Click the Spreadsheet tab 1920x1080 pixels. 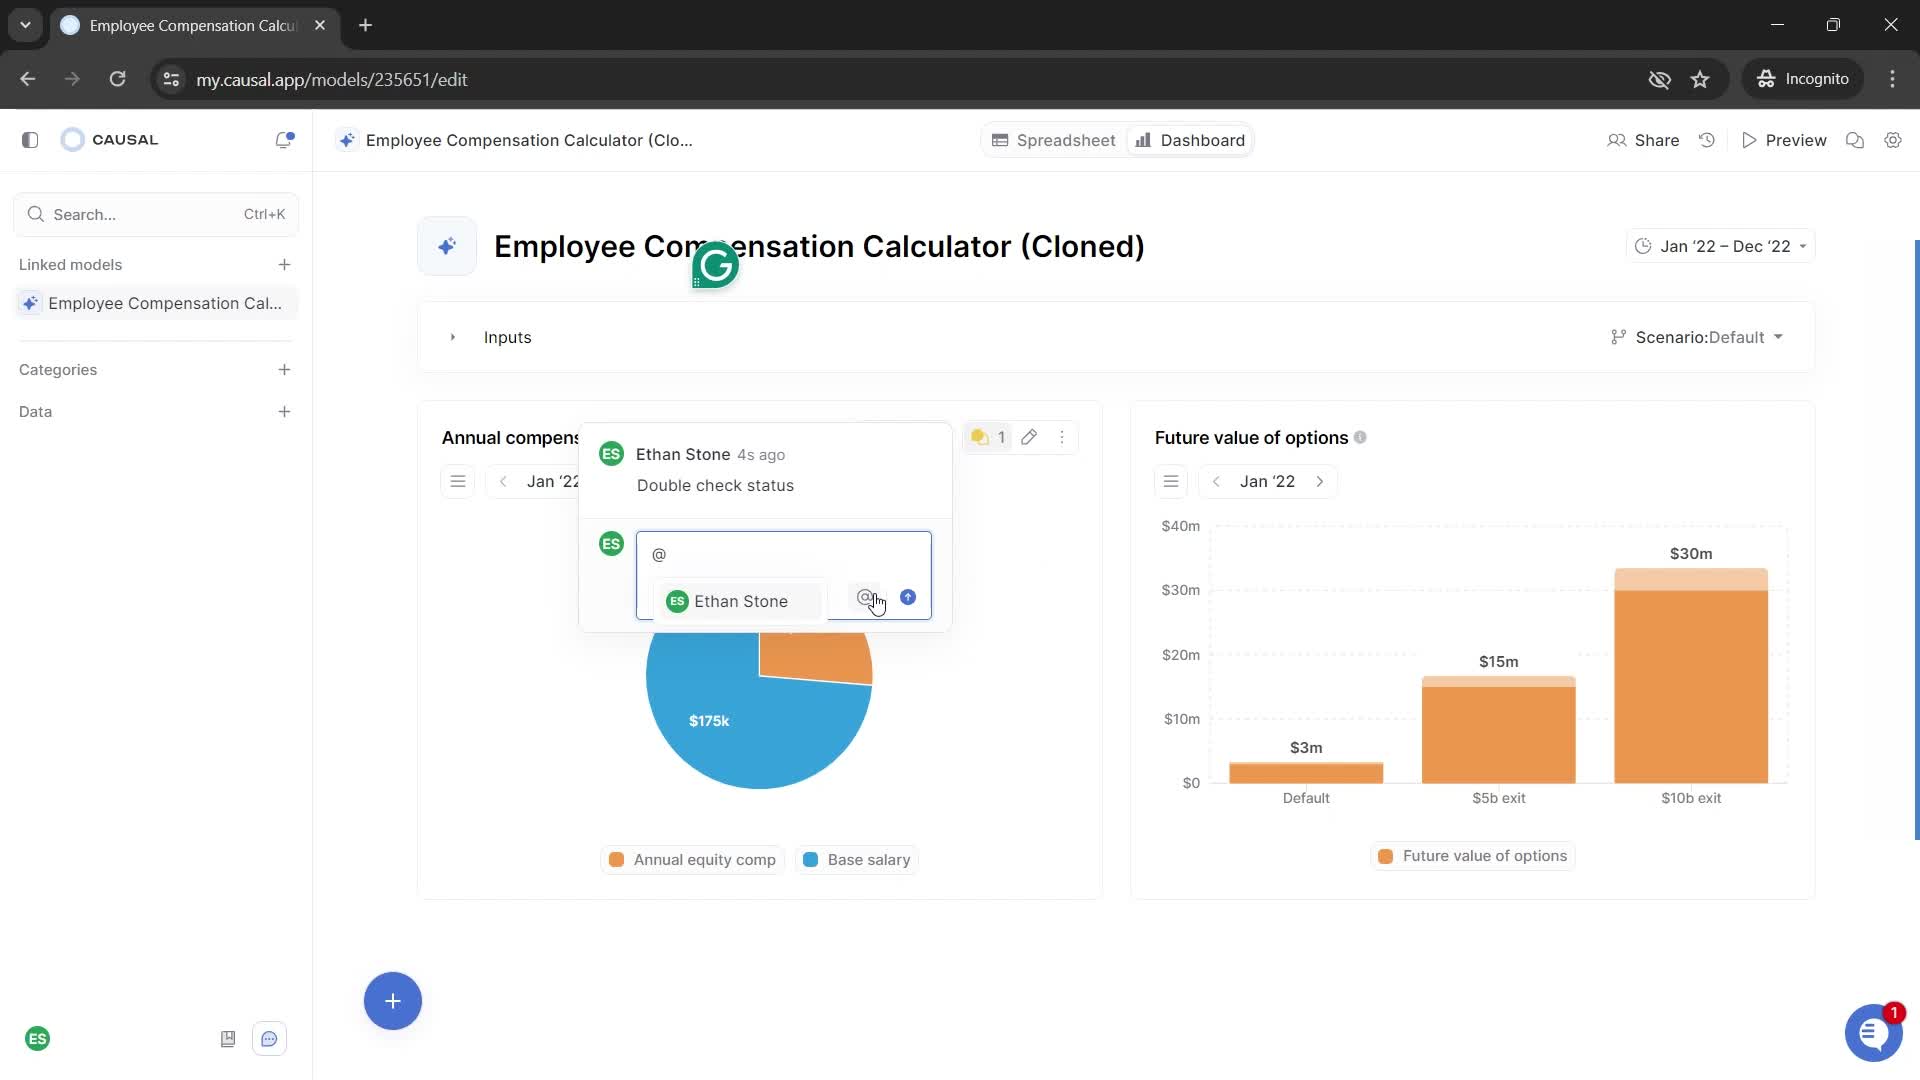pyautogui.click(x=1055, y=140)
